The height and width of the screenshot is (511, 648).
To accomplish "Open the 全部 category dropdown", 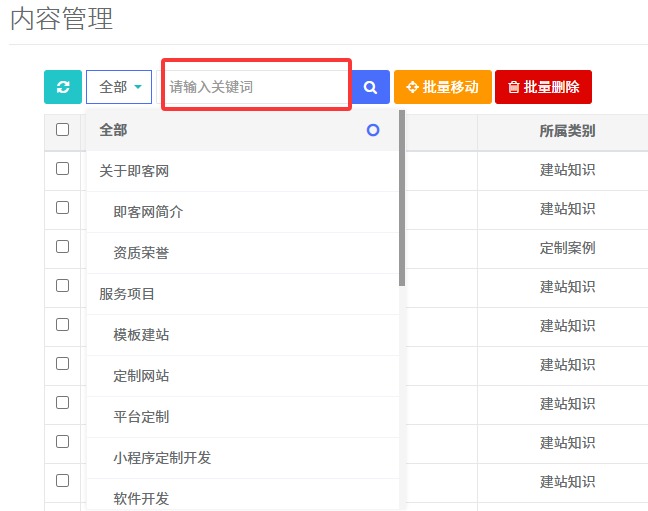I will 119,87.
